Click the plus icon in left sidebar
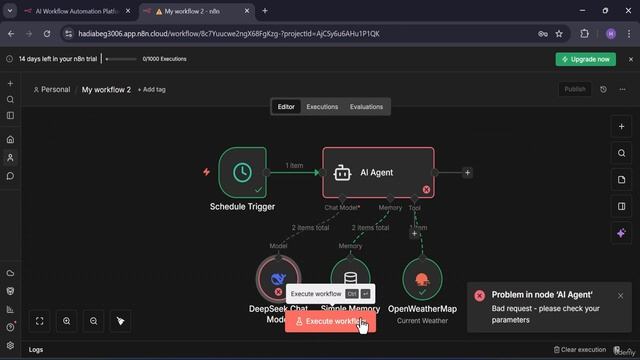This screenshot has height=360, width=640. point(10,83)
